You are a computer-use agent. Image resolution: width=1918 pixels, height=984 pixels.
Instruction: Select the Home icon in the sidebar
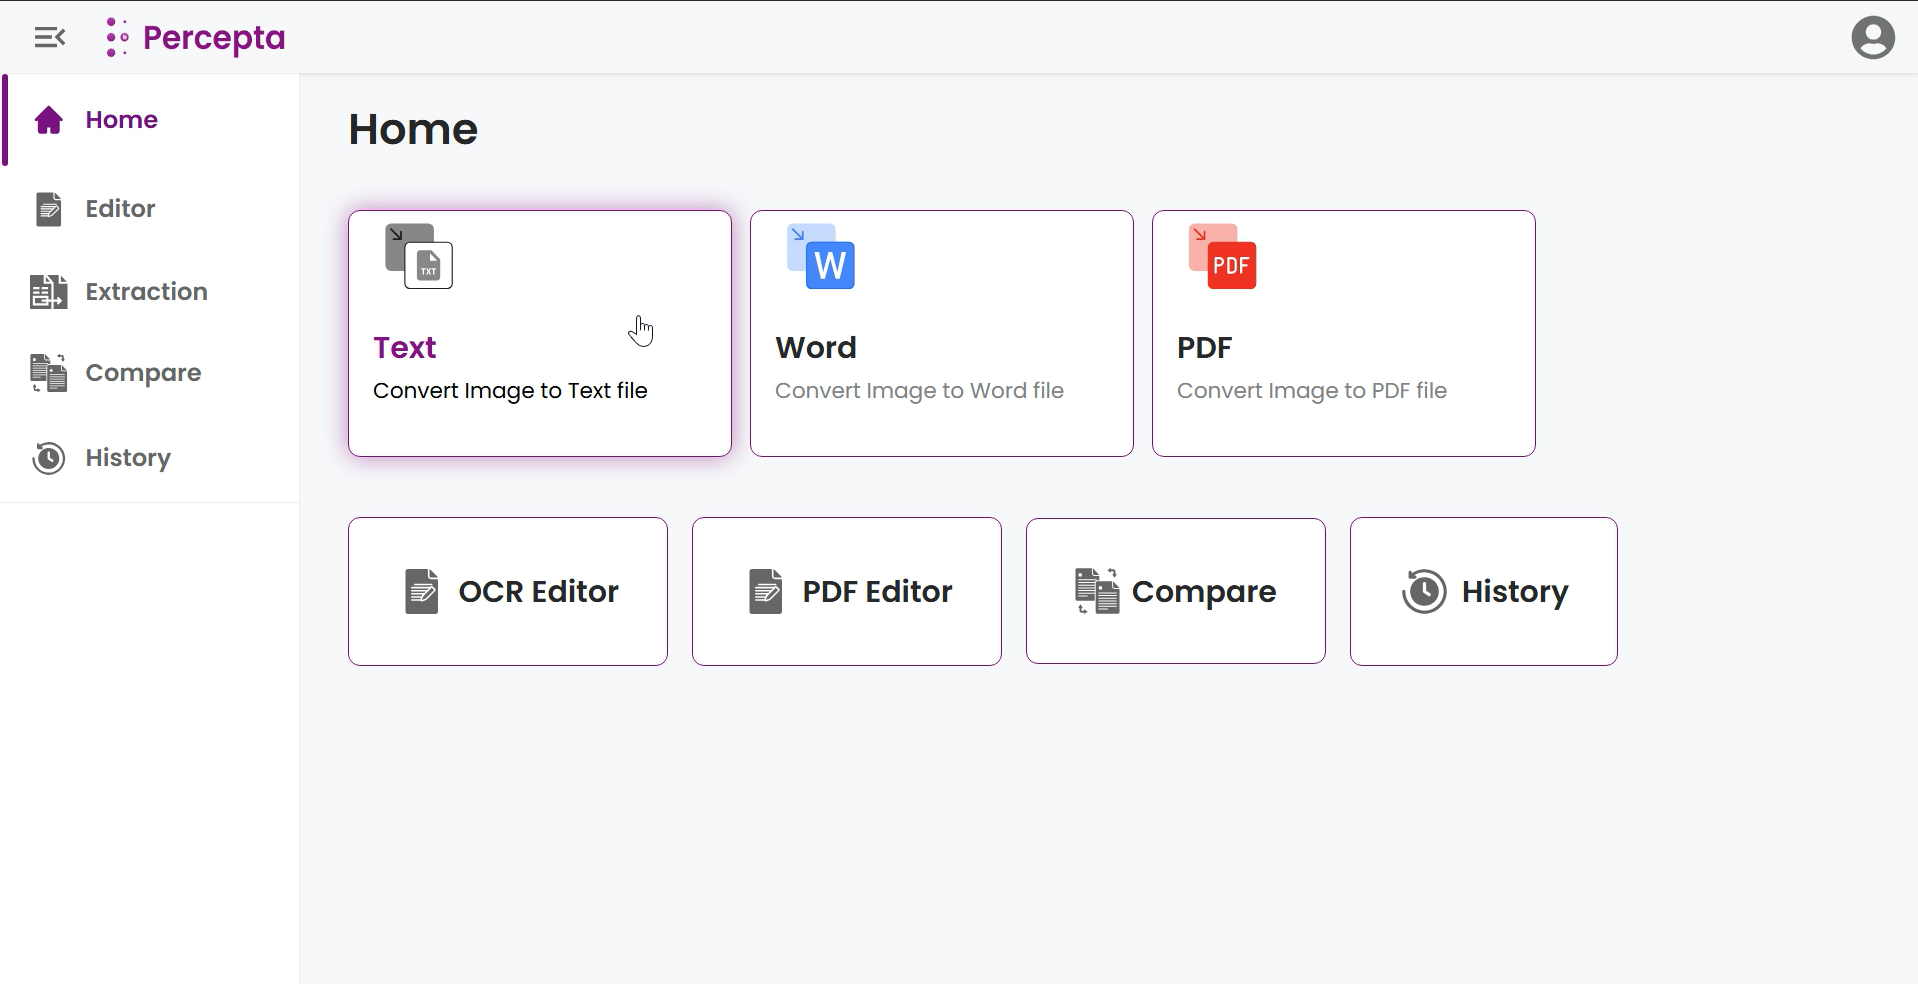(48, 119)
